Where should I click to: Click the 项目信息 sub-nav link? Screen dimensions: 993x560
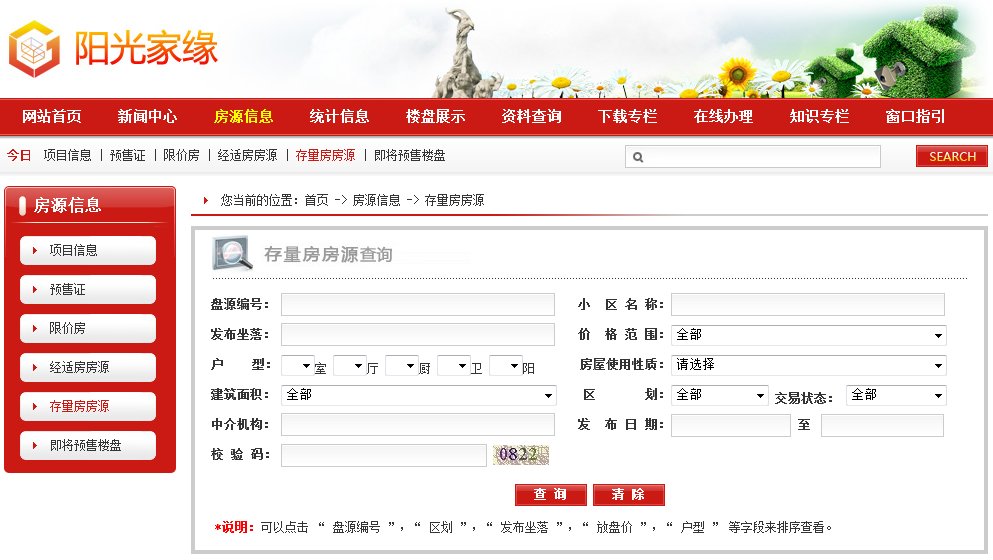point(67,155)
